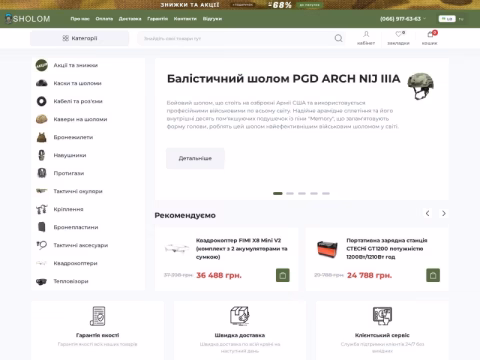Select the Бронепластини plate icon
This screenshot has height=360, width=480.
point(42,227)
